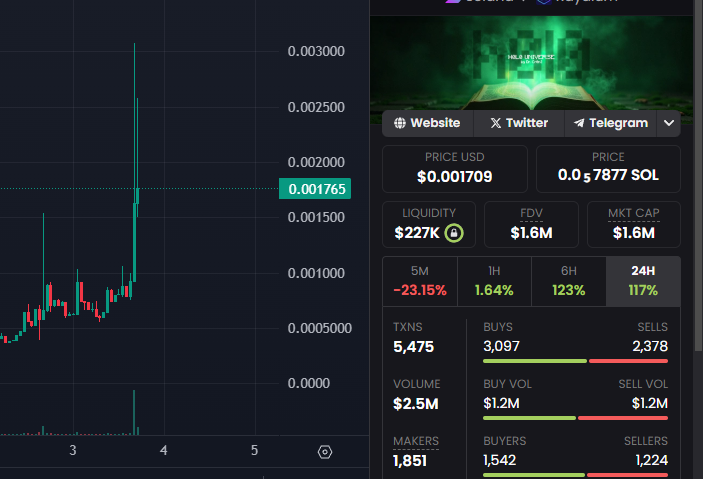Click the BUYERS count 1,542
The width and height of the screenshot is (703, 479).
tap(499, 460)
